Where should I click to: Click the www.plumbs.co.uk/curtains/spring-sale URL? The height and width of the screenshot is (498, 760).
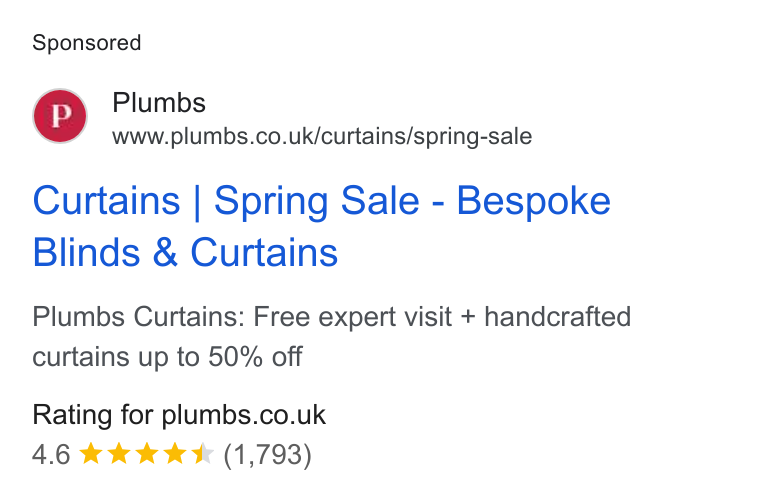[x=322, y=136]
